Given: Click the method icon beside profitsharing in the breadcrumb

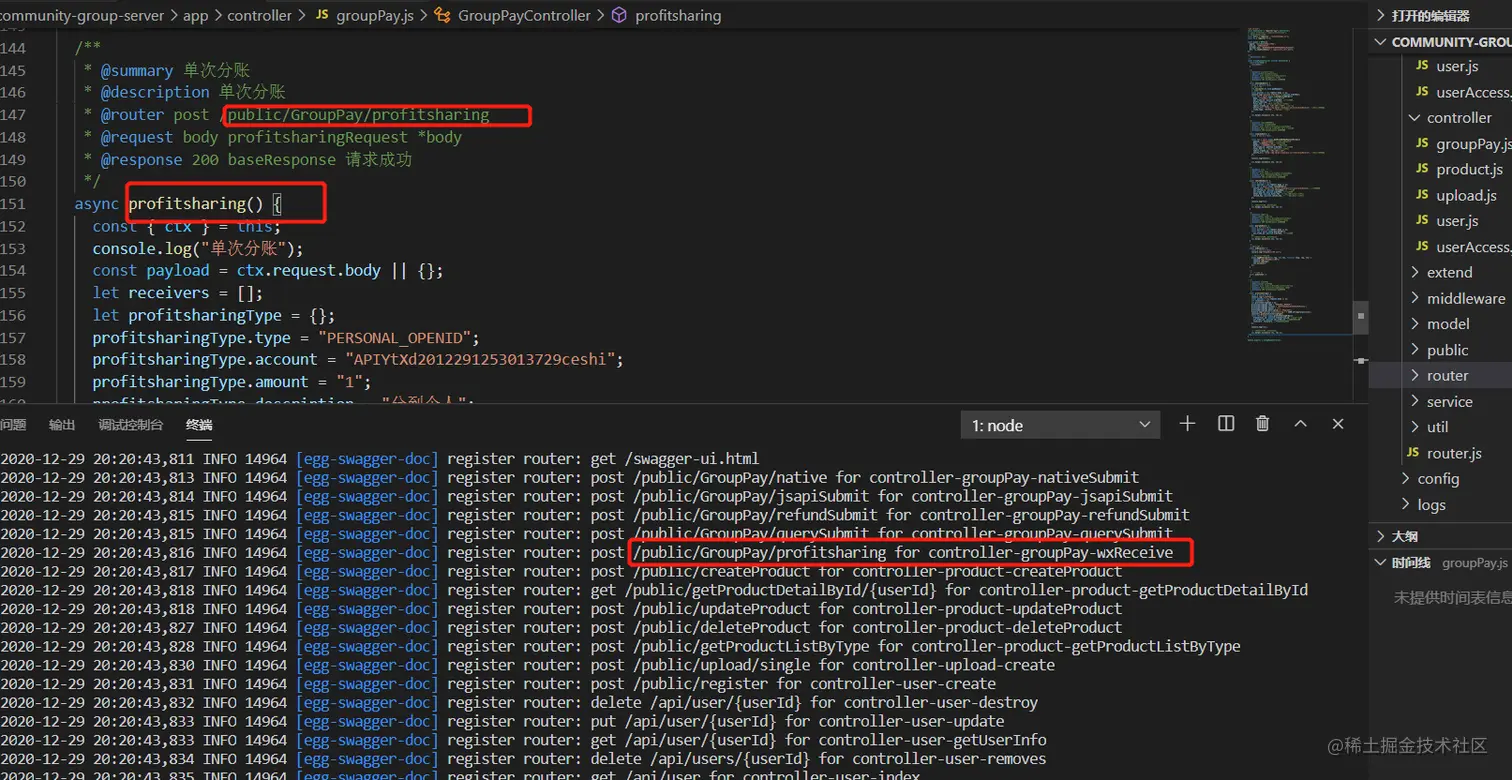Looking at the screenshot, I should click(618, 15).
